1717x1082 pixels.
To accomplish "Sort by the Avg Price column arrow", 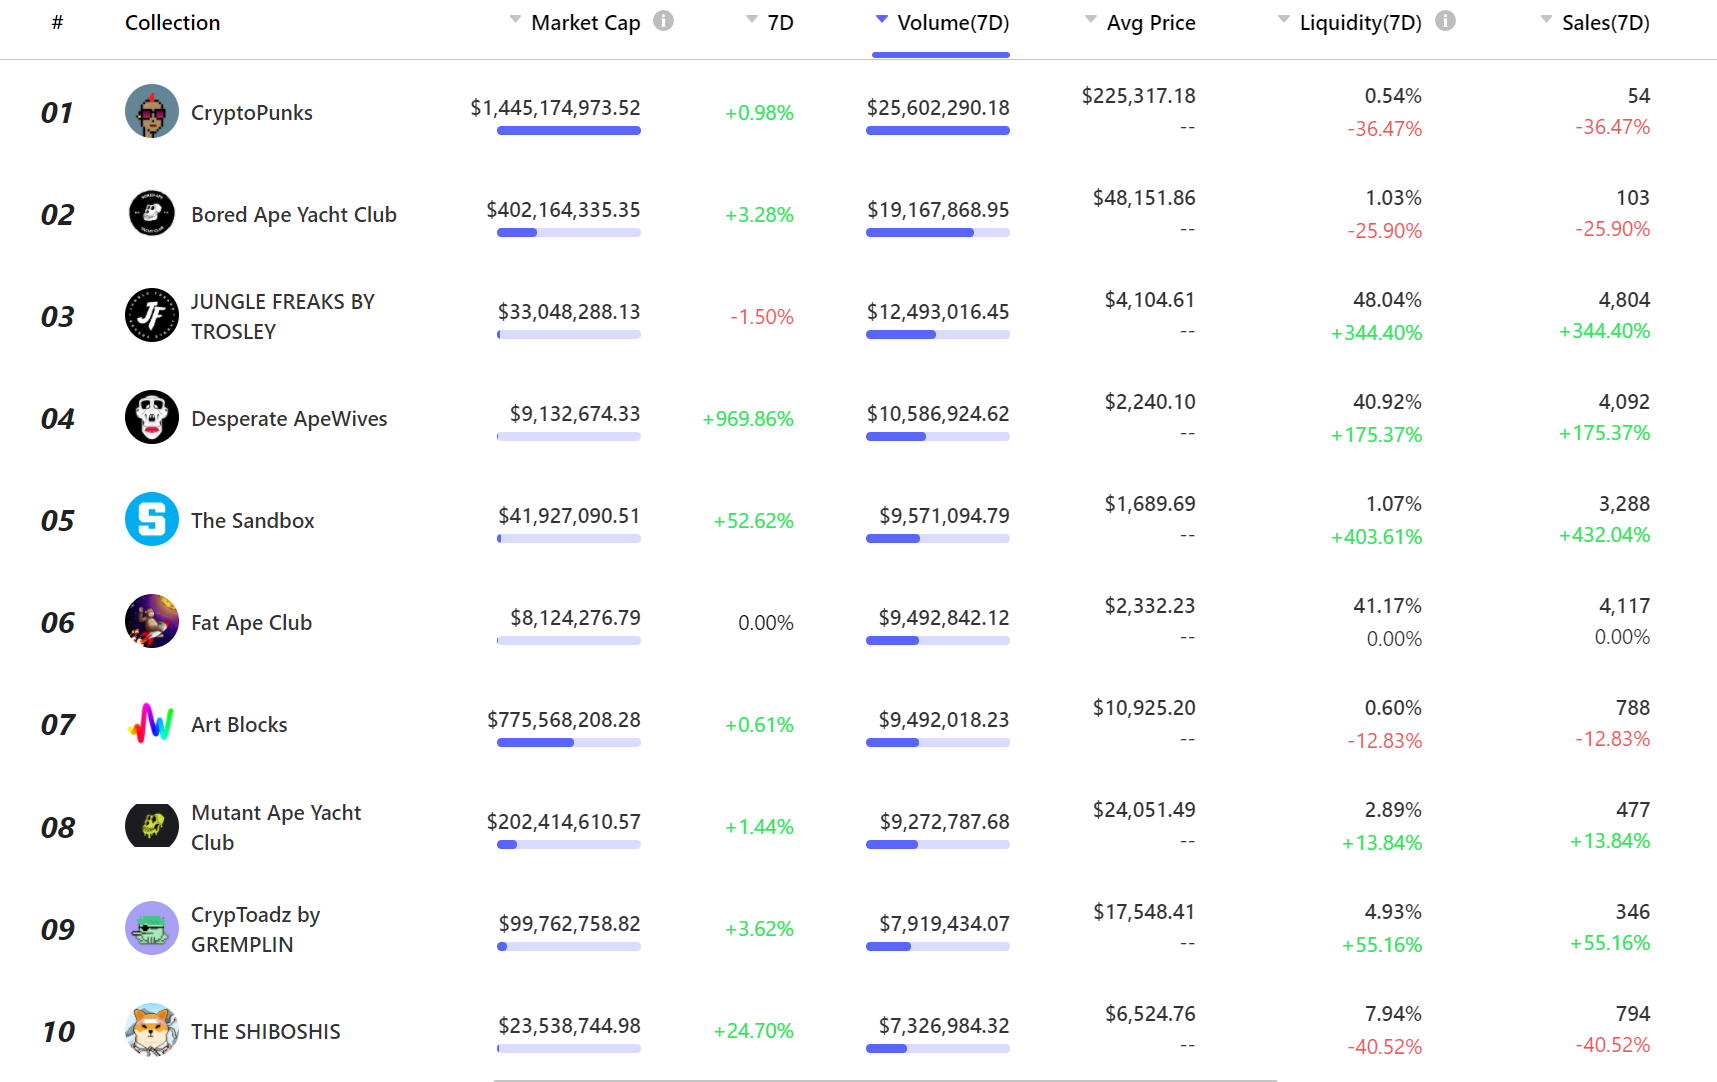I will pyautogui.click(x=1091, y=19).
